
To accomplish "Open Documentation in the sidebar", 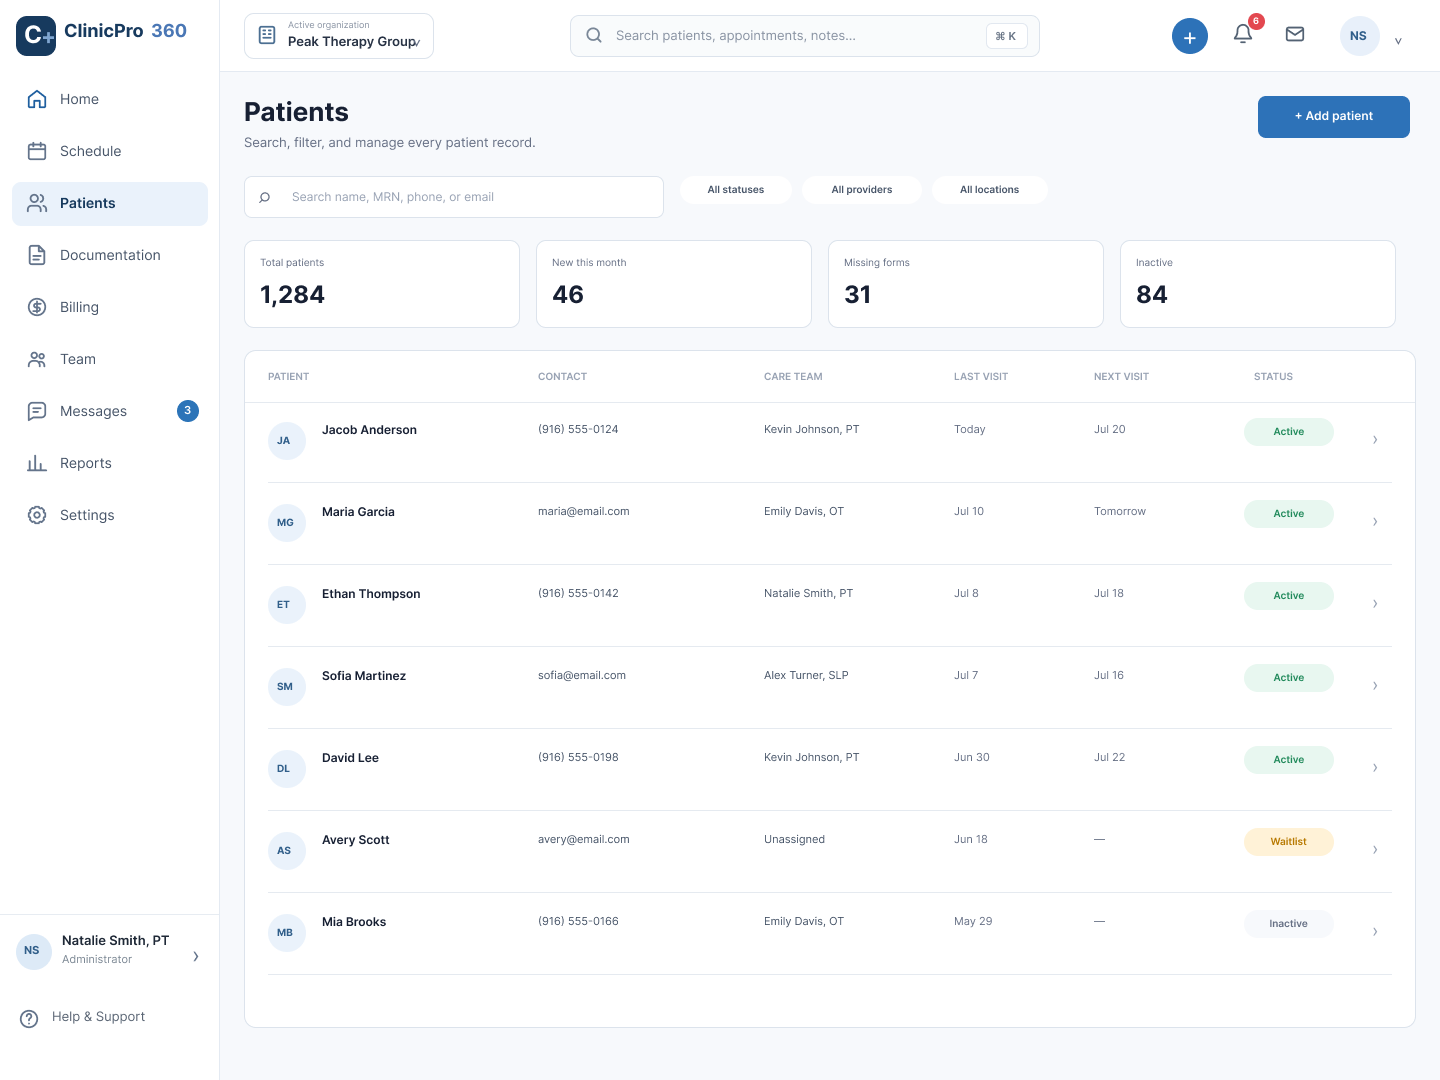I will 110,255.
